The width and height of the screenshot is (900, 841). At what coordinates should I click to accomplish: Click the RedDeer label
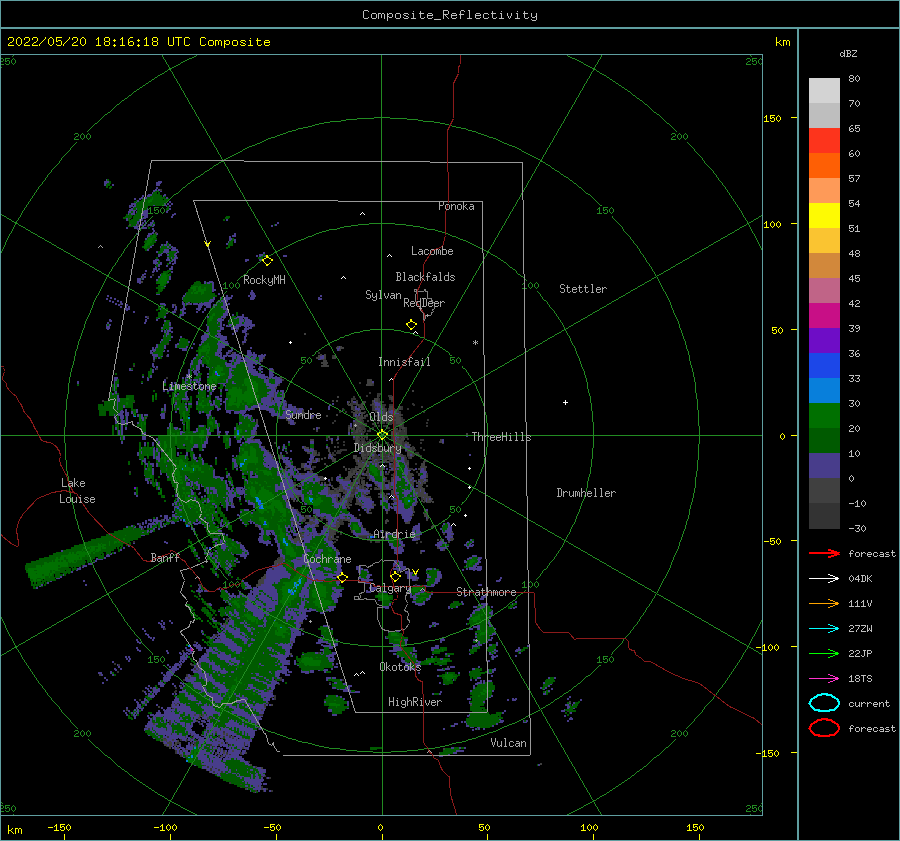(x=424, y=303)
